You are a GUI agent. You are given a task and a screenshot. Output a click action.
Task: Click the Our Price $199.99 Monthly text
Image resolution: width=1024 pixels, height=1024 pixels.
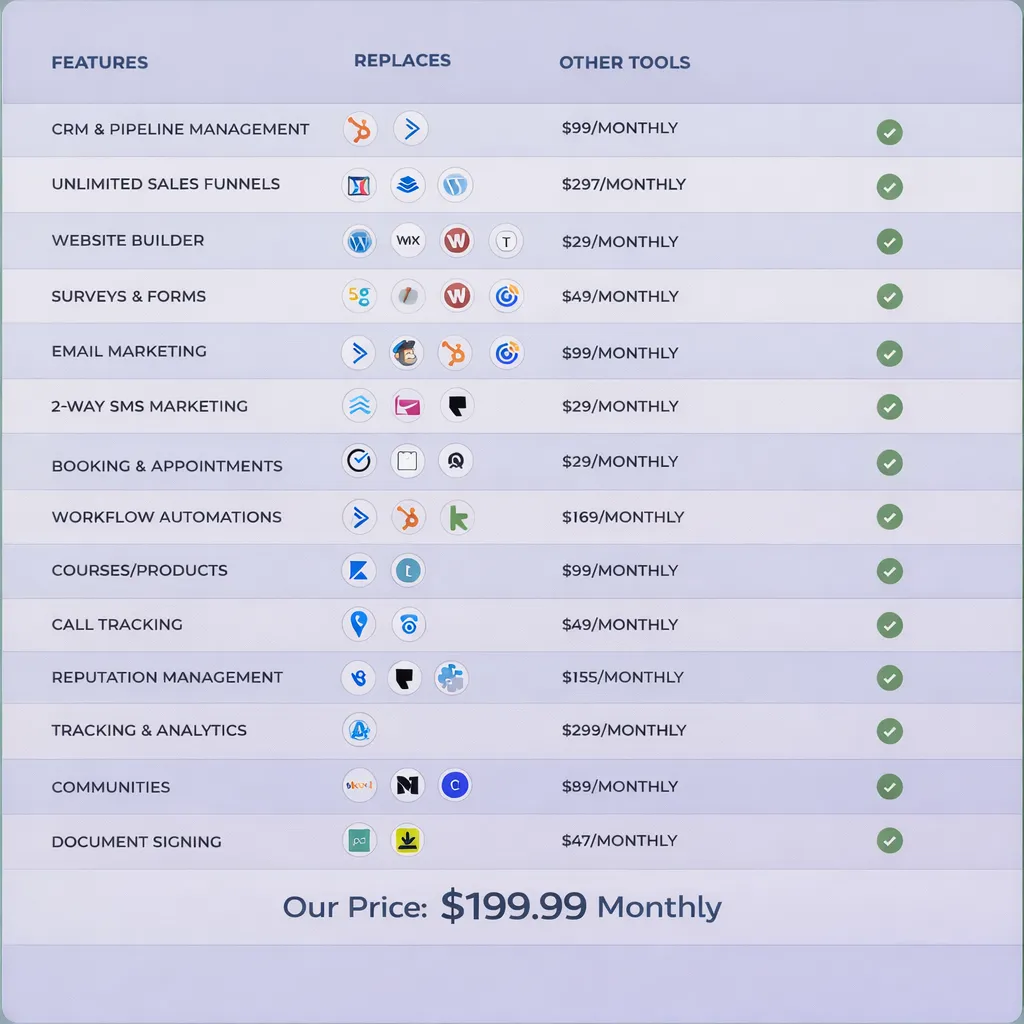pos(502,907)
